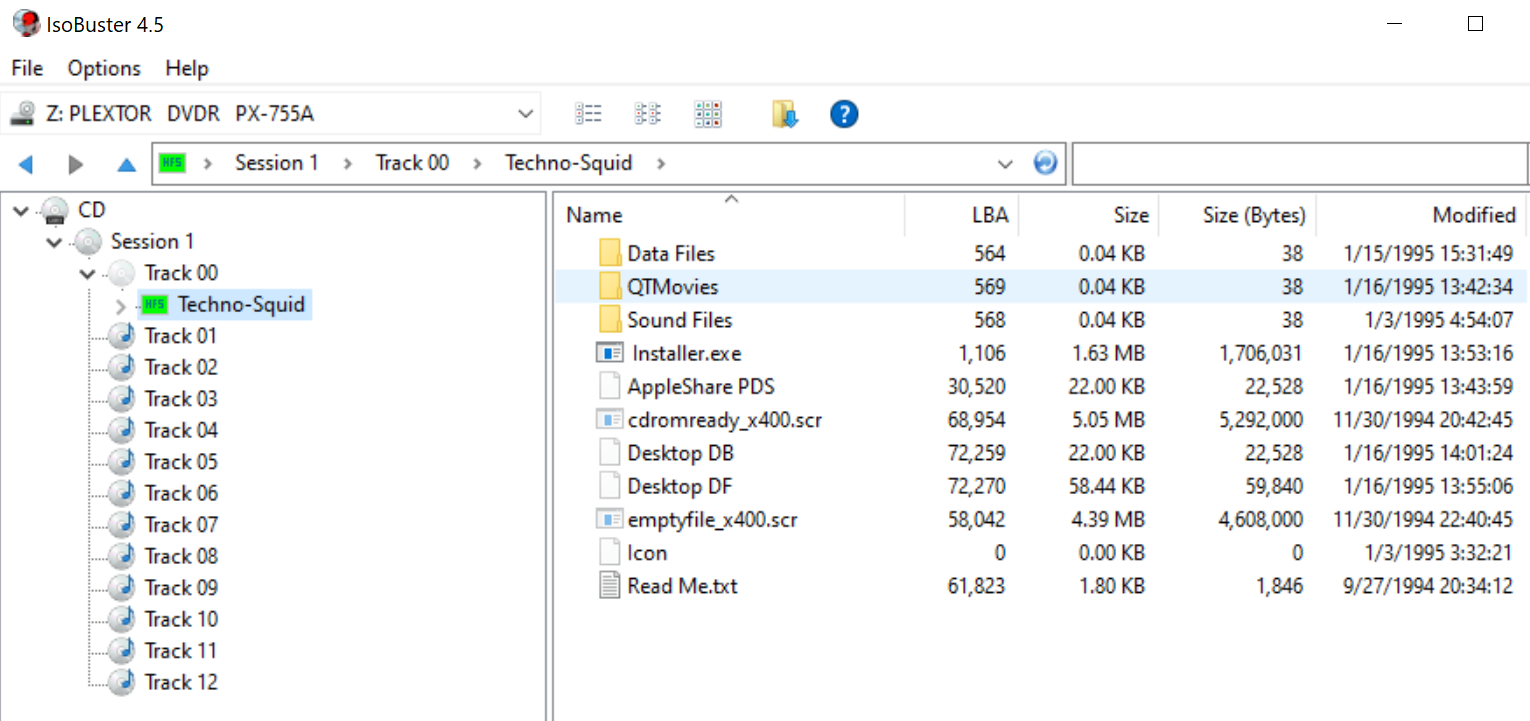Screen dimensions: 1530x721
Task: Select Track 10 in the tree
Action: tap(181, 619)
